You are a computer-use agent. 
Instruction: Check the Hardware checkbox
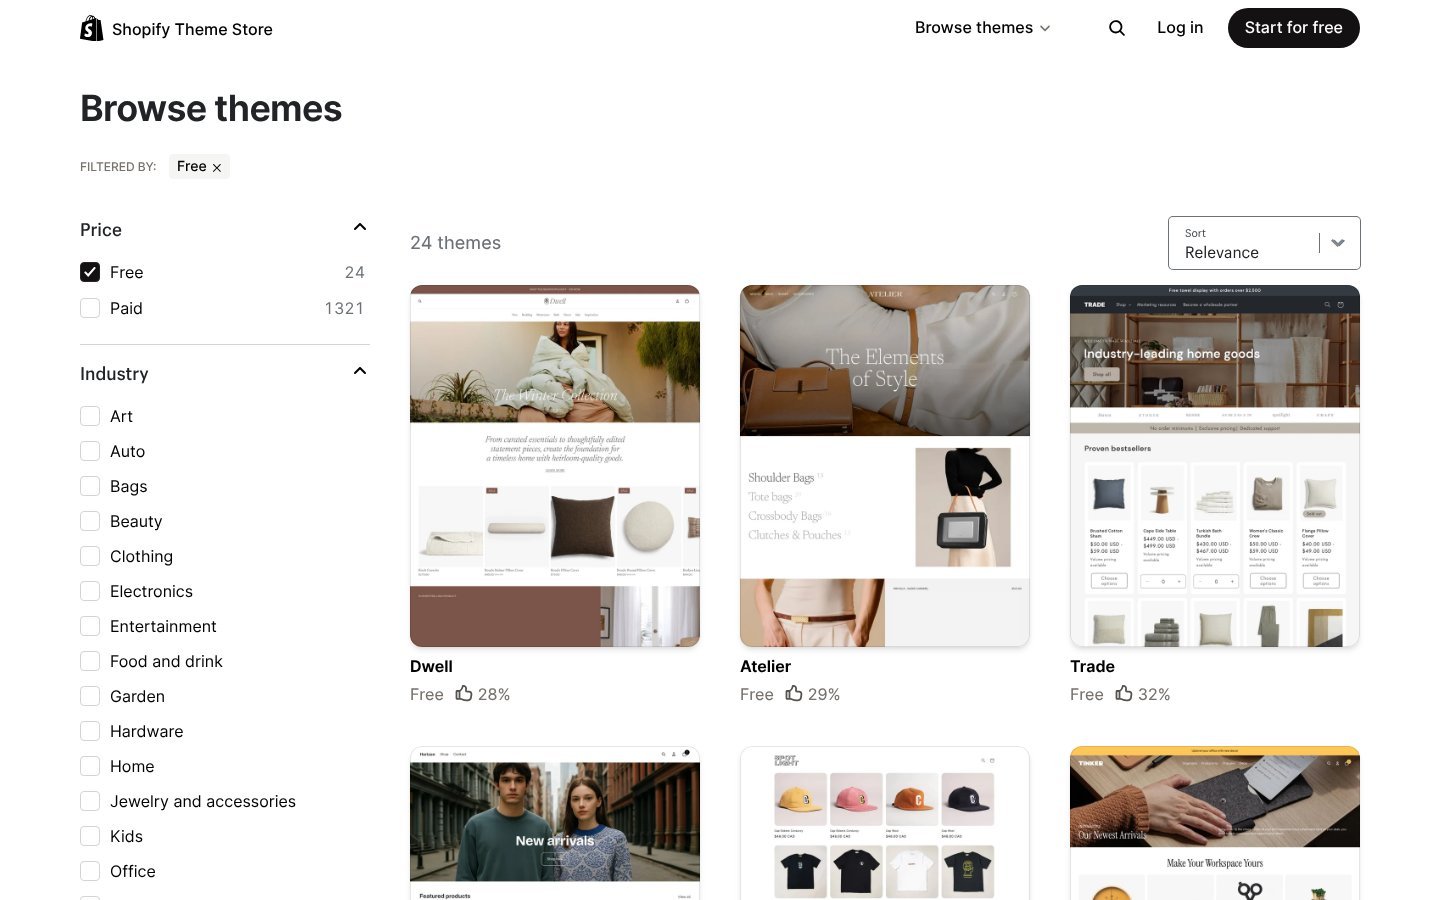coord(90,731)
